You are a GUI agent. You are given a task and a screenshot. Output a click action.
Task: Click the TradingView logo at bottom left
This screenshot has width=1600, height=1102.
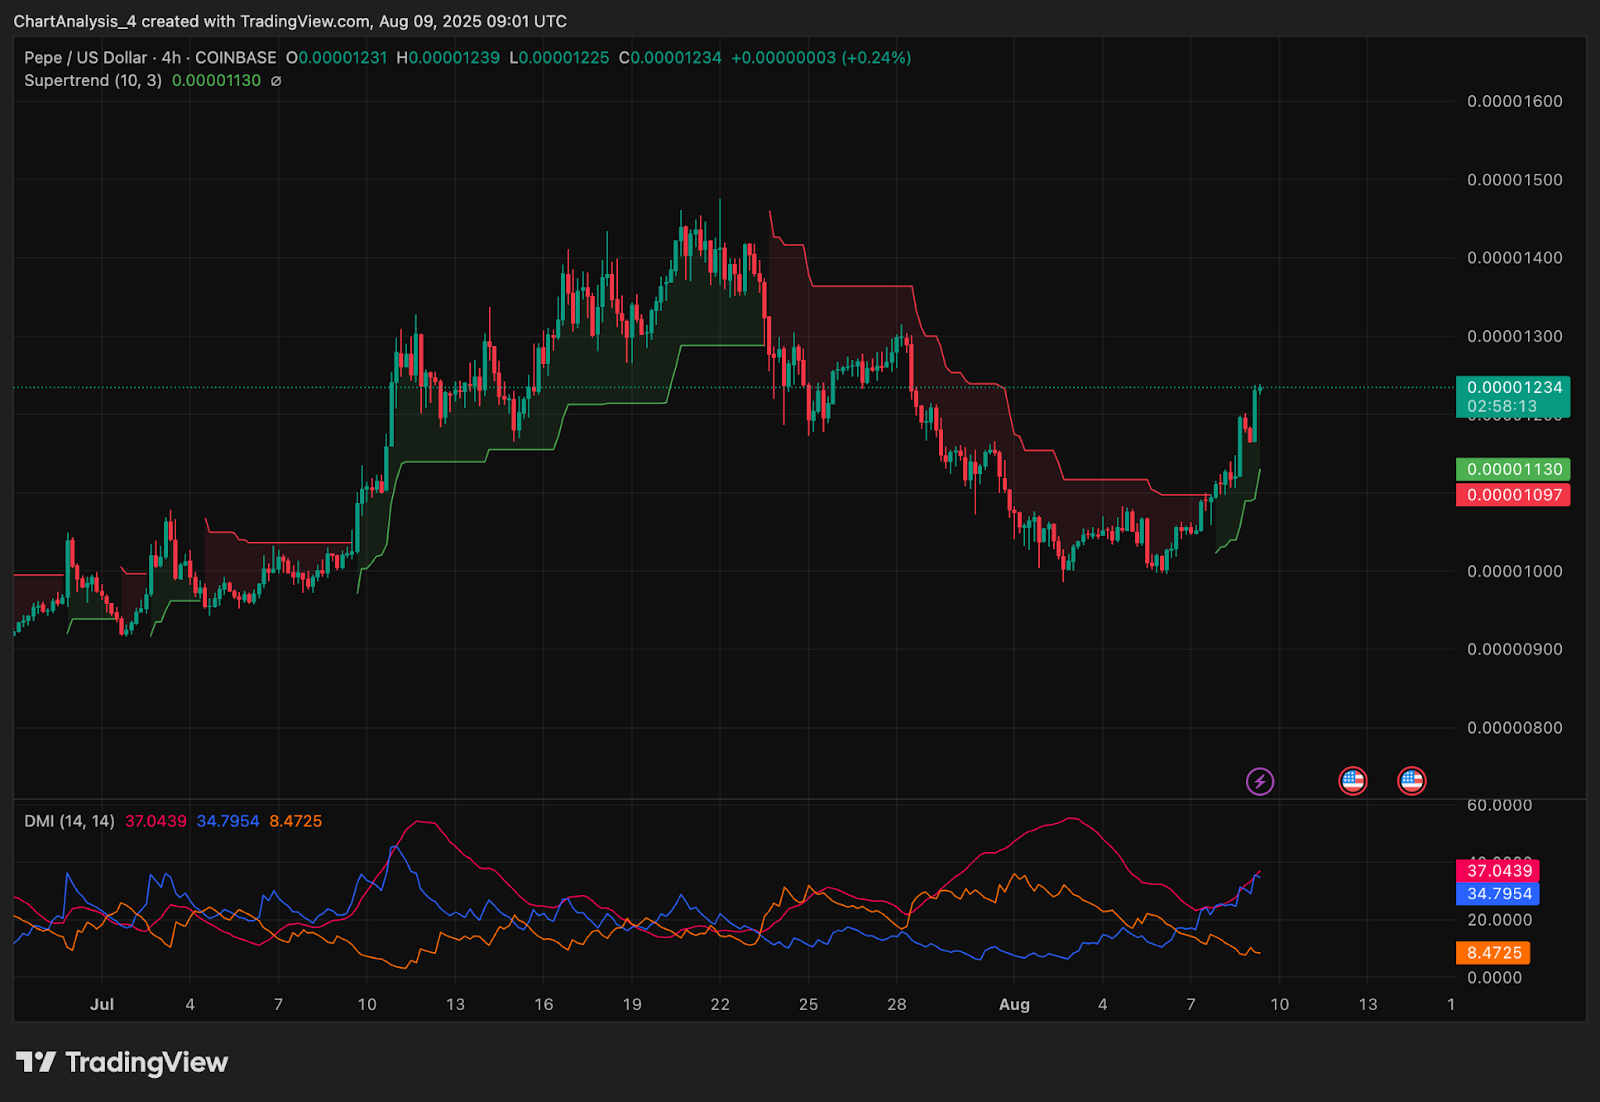click(x=122, y=1062)
